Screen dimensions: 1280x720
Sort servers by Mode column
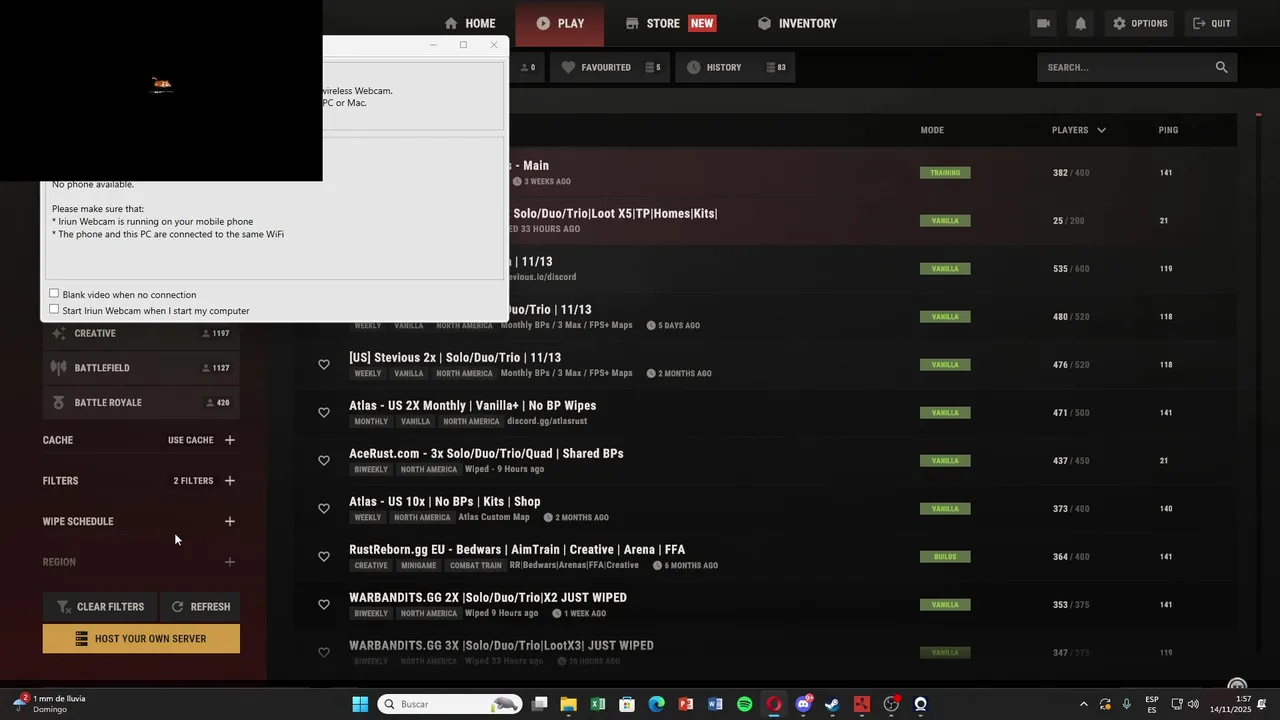point(932,130)
